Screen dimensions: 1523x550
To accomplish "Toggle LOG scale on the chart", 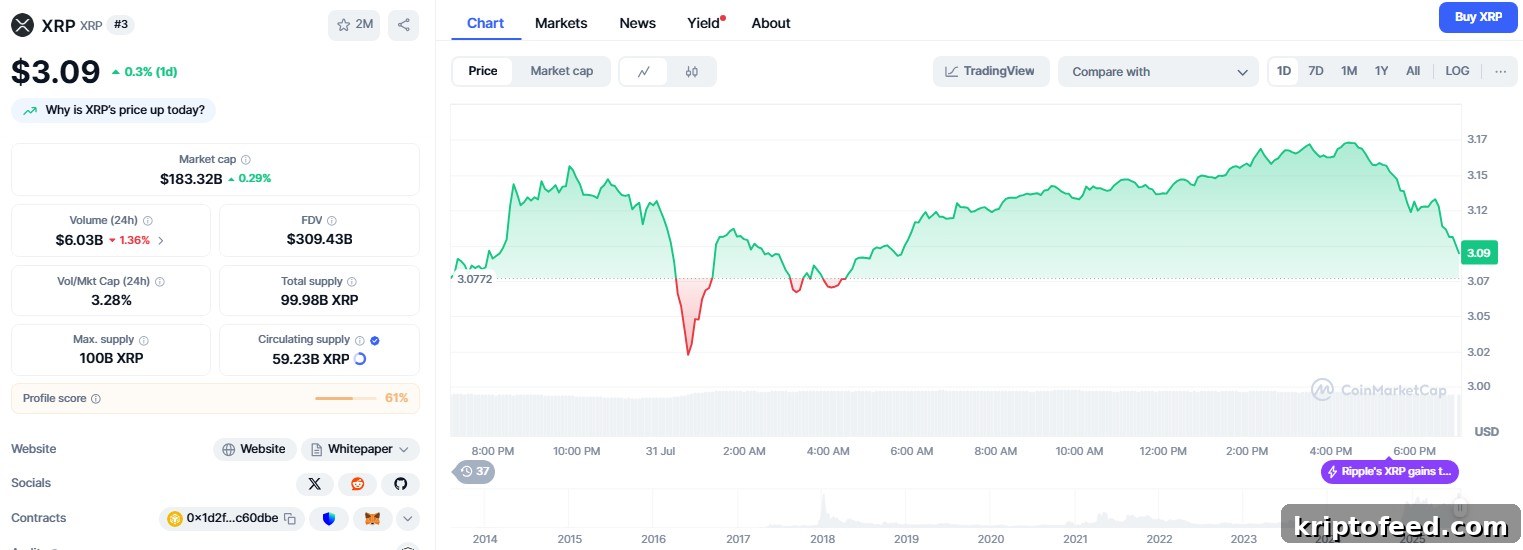I will tap(1457, 71).
